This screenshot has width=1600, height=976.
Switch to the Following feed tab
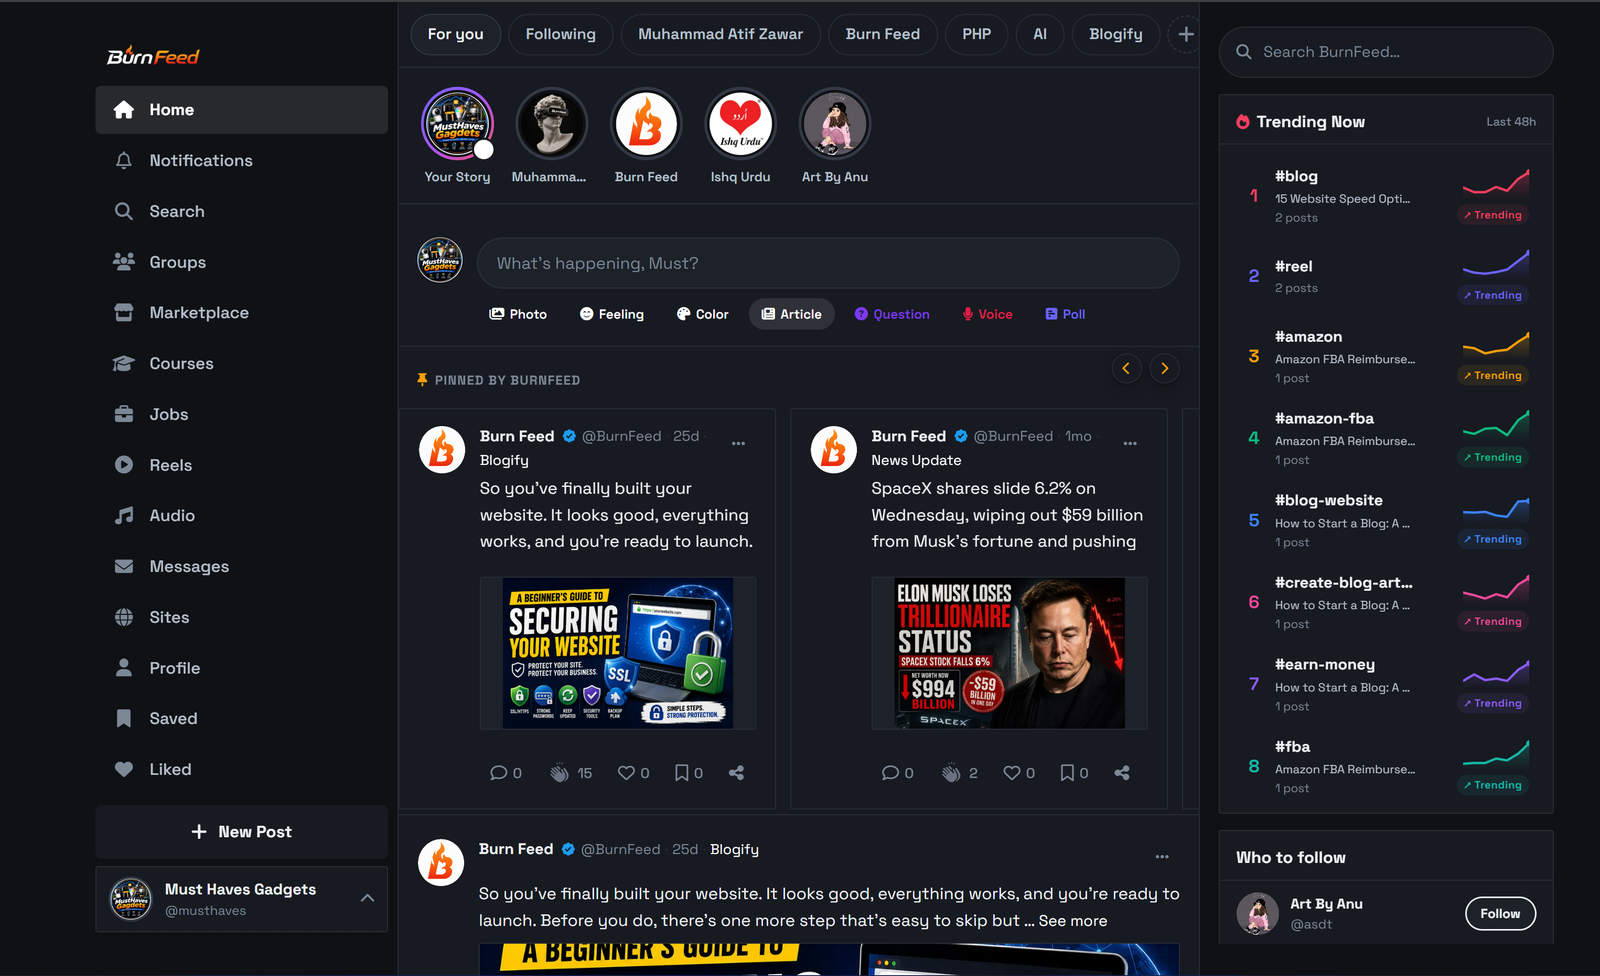560,34
